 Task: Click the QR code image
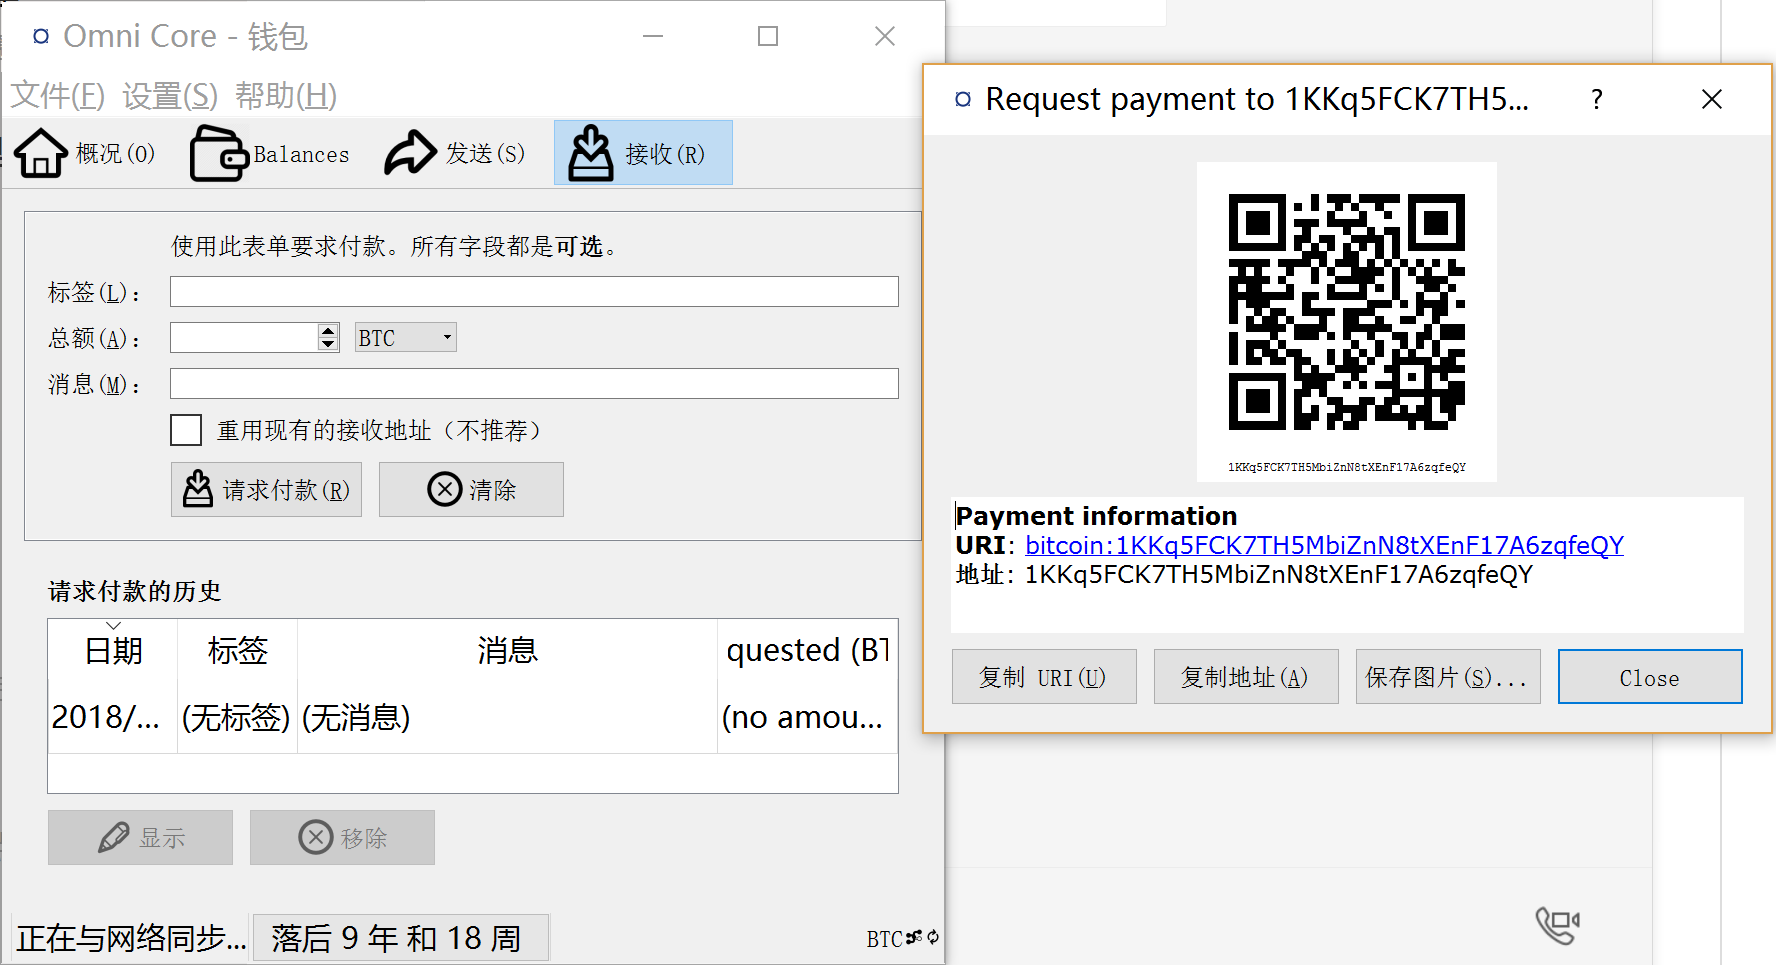coord(1347,312)
